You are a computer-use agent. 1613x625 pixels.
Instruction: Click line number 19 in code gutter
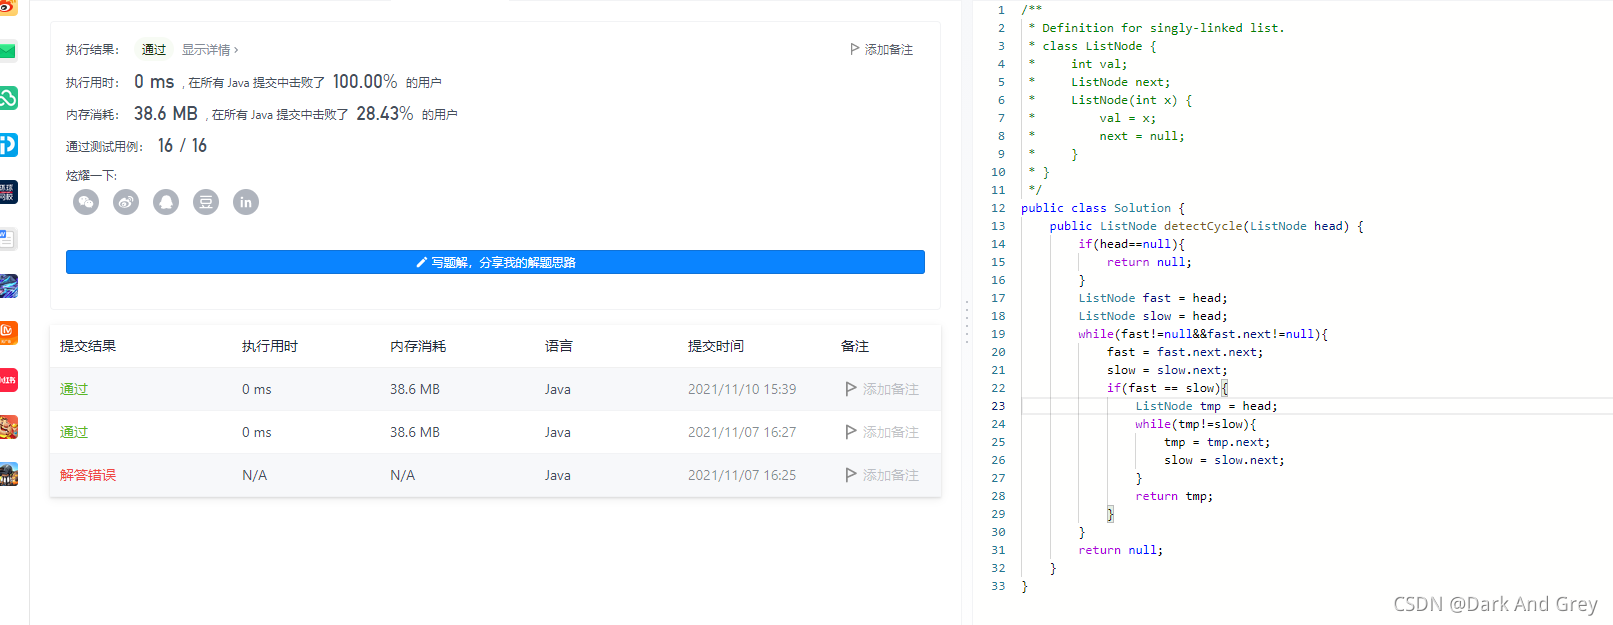tap(998, 334)
